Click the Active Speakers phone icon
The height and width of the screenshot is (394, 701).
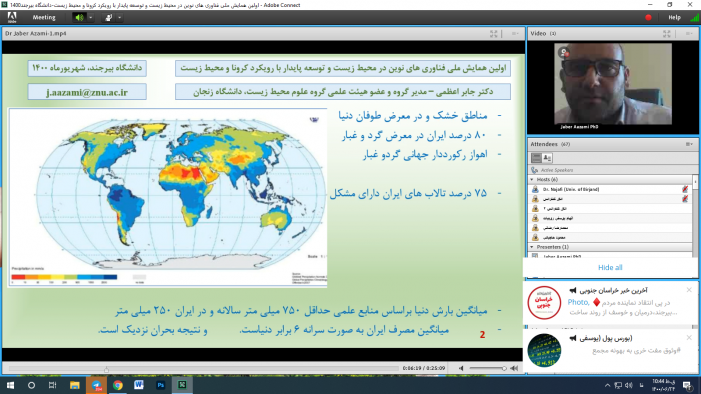point(534,170)
